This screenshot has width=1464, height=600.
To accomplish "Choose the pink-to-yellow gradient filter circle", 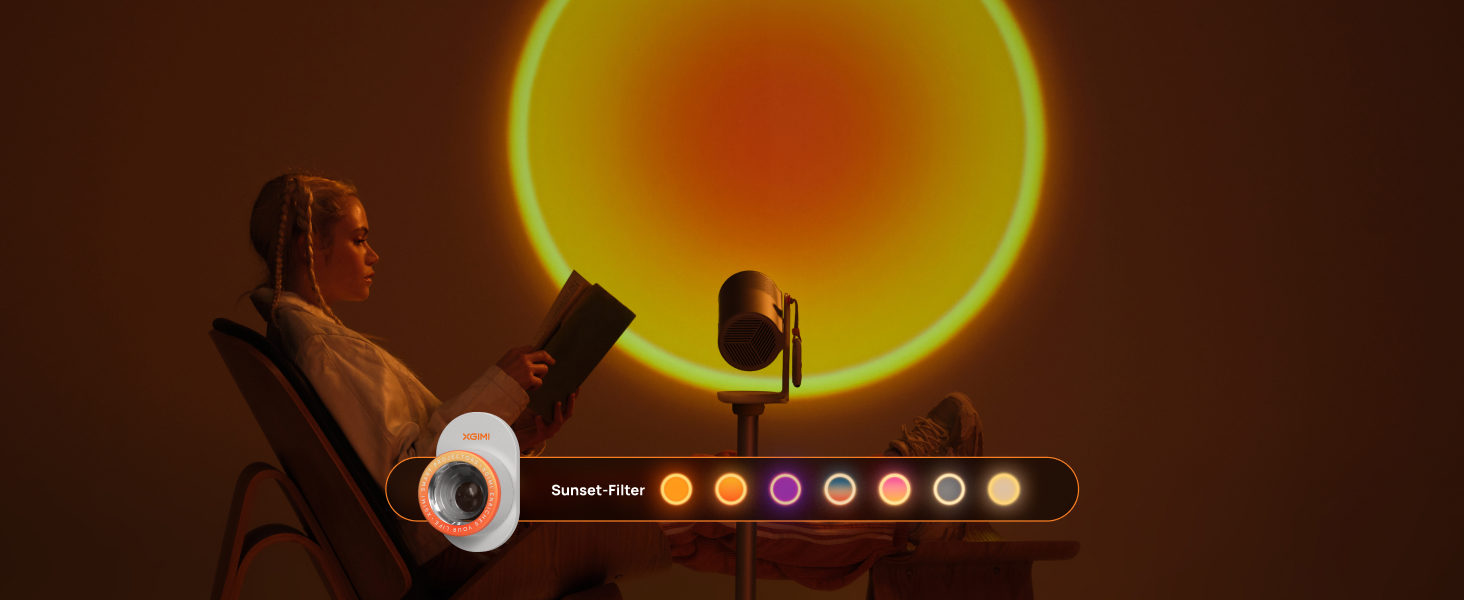I will coord(894,489).
